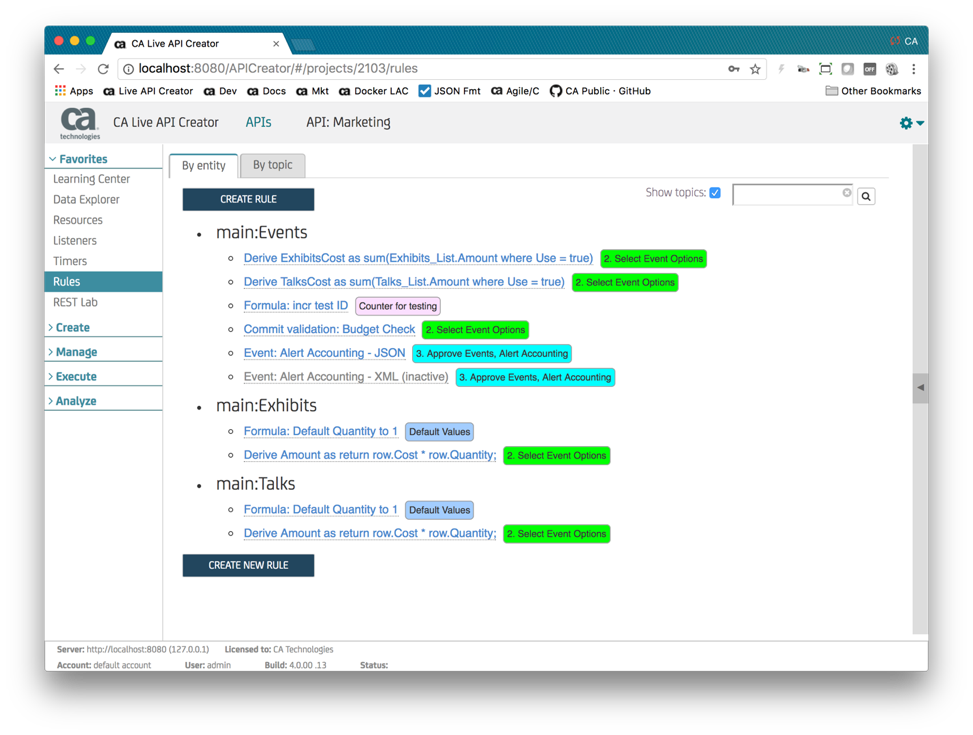Switch to the By topic tab
This screenshot has height=735, width=973.
click(x=272, y=165)
